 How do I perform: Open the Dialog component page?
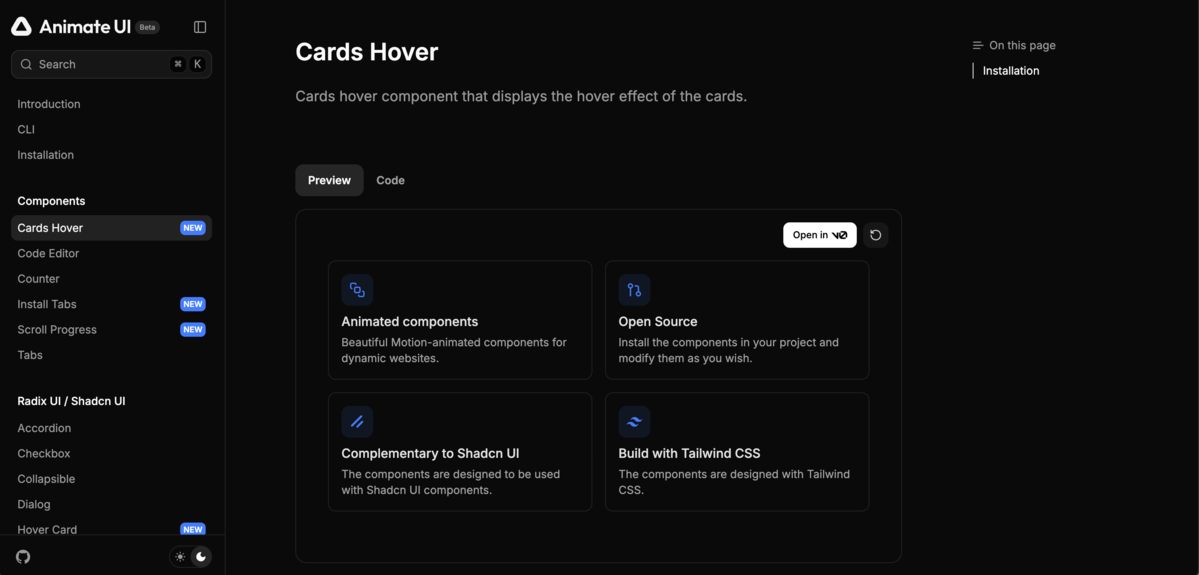click(x=34, y=505)
